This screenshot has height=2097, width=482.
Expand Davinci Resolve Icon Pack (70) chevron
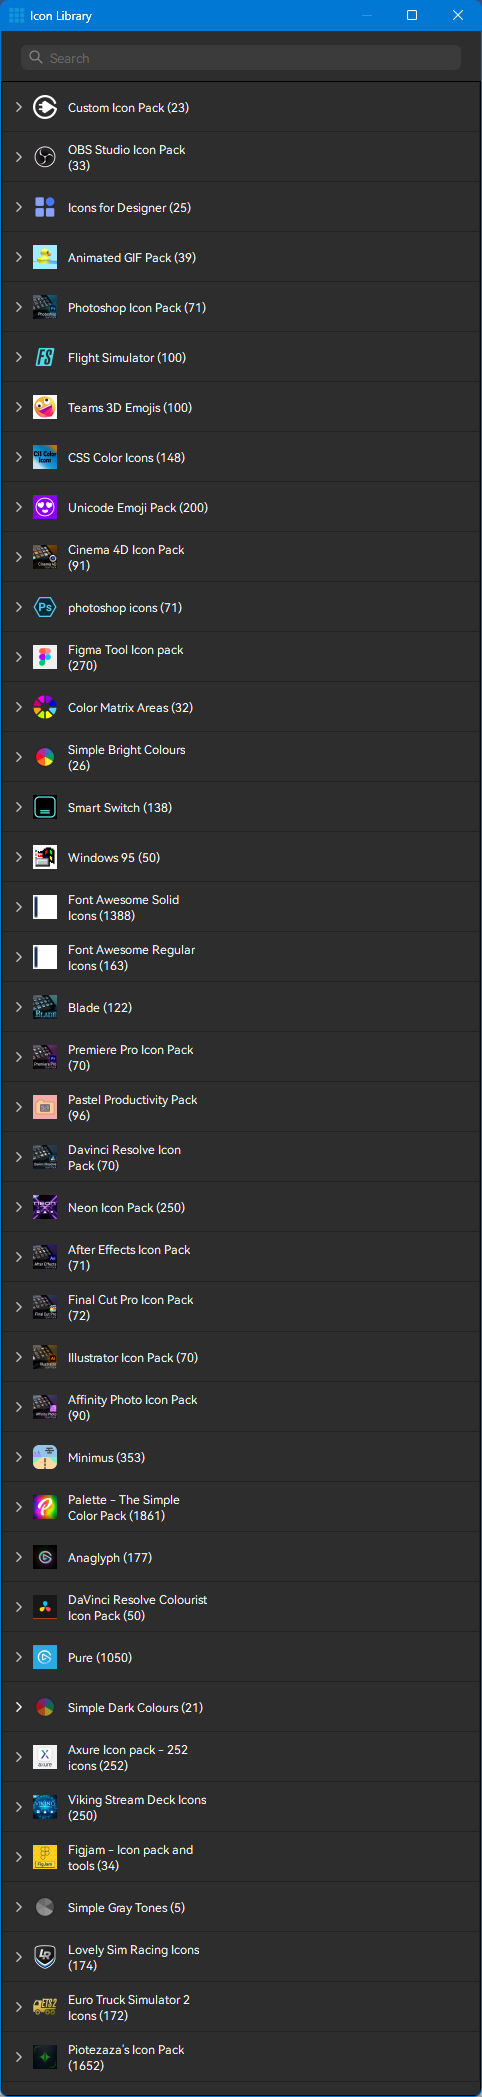tap(18, 1157)
